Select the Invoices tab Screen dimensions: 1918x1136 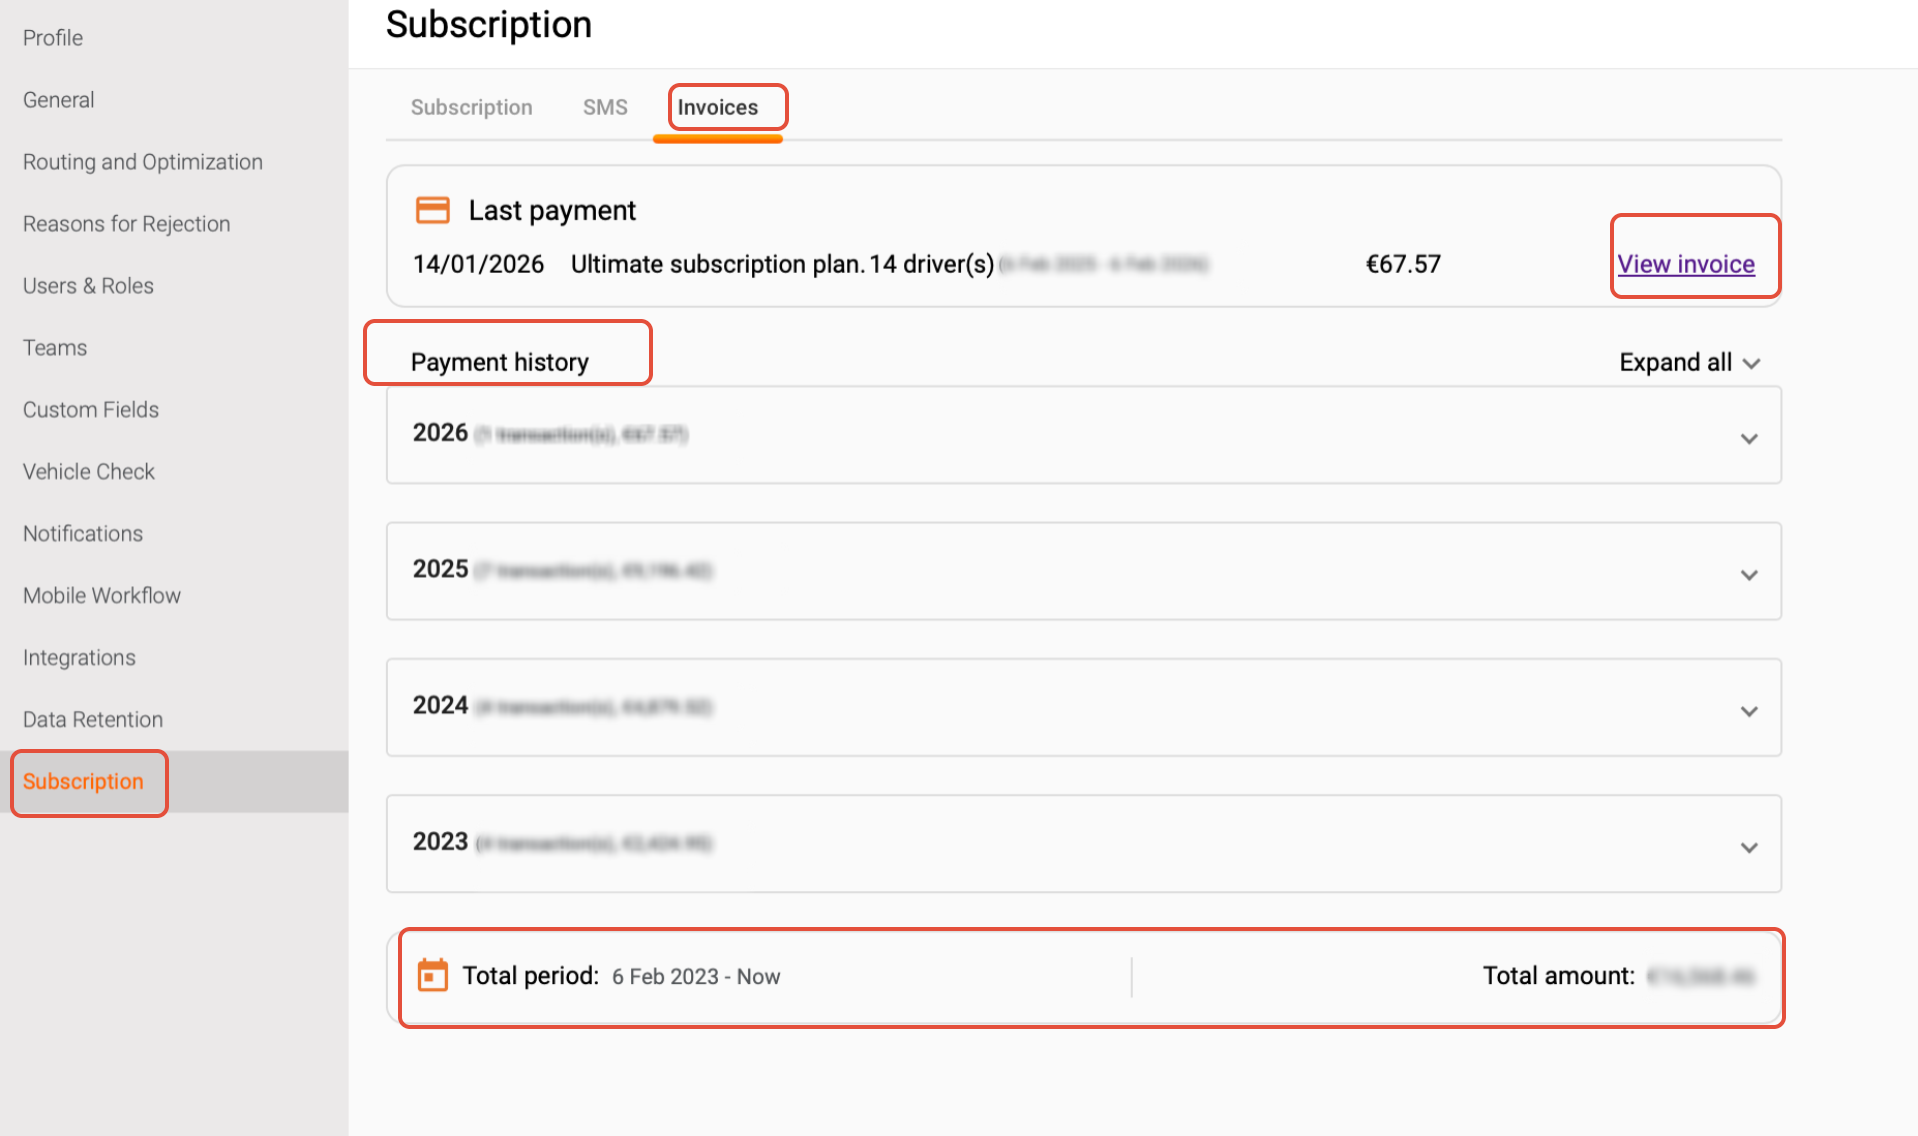tap(717, 107)
